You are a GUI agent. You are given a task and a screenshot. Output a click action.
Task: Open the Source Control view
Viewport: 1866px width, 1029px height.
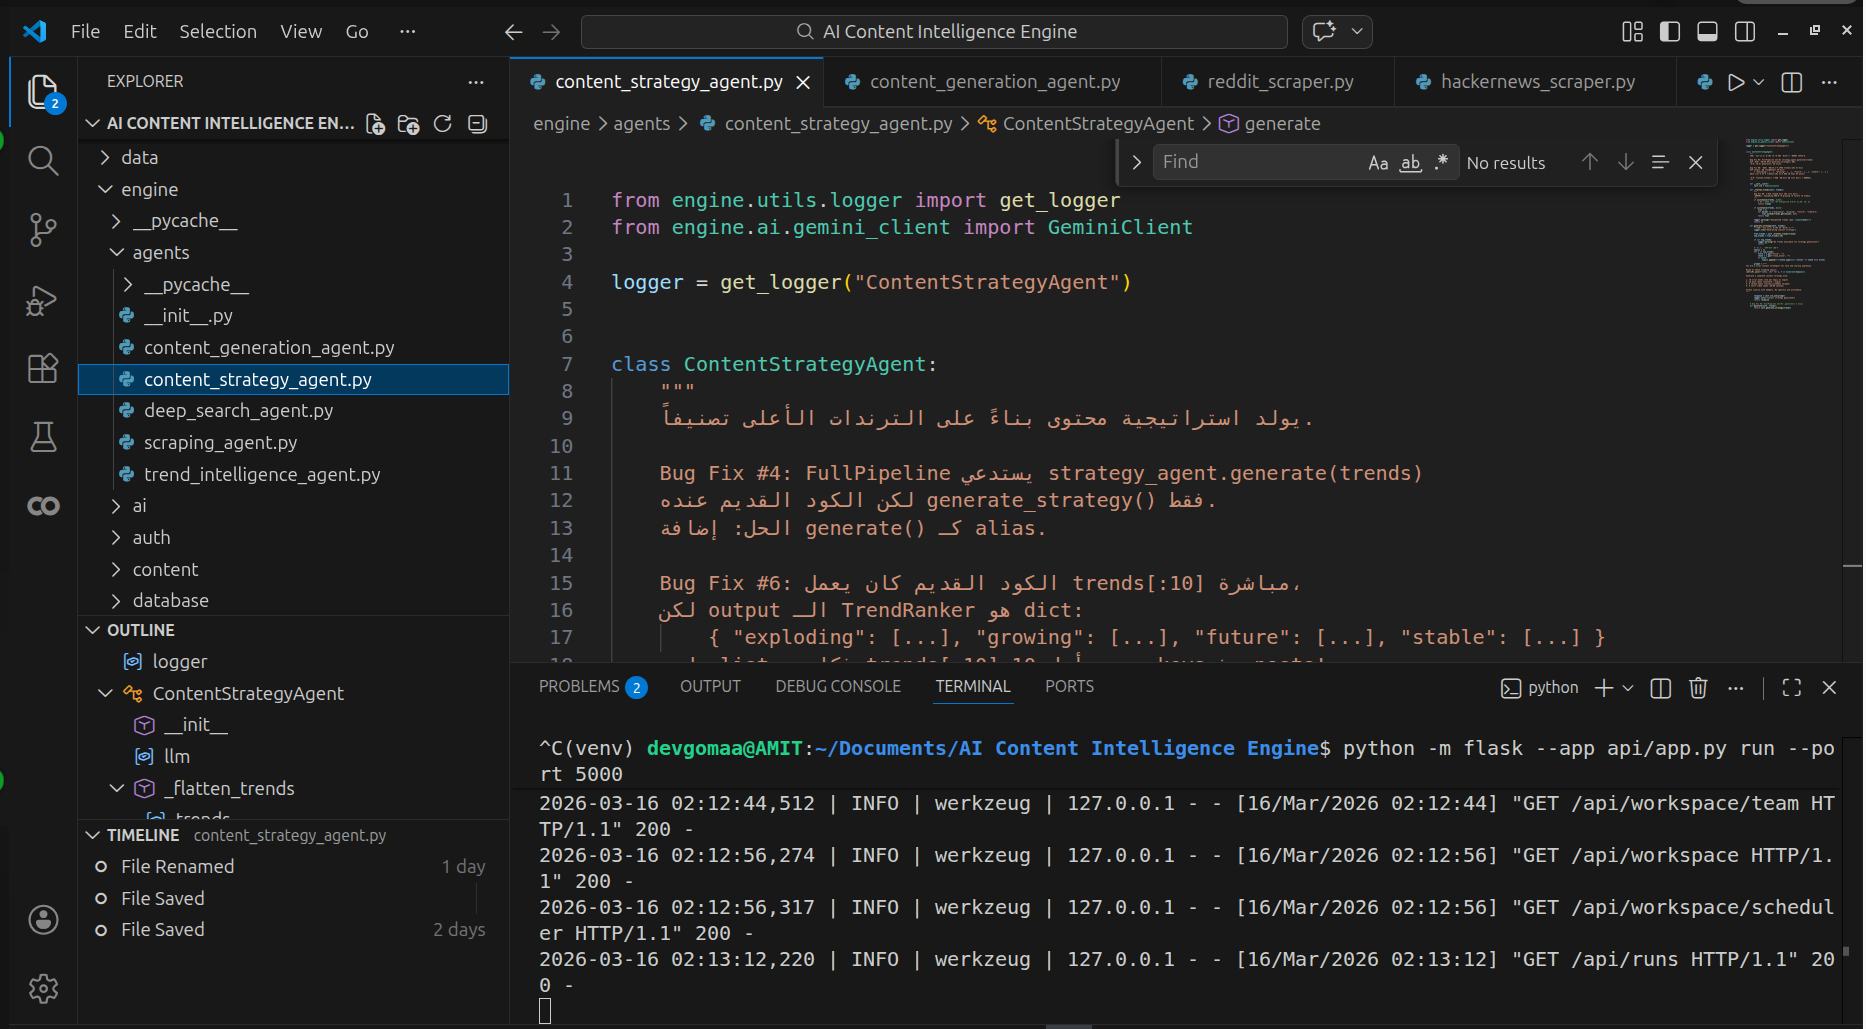pos(42,230)
